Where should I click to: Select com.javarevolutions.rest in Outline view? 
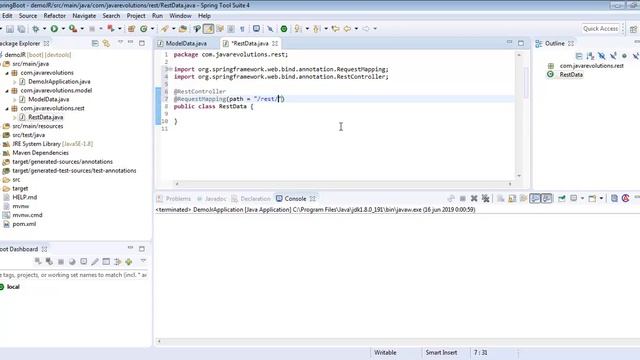[x=591, y=66]
